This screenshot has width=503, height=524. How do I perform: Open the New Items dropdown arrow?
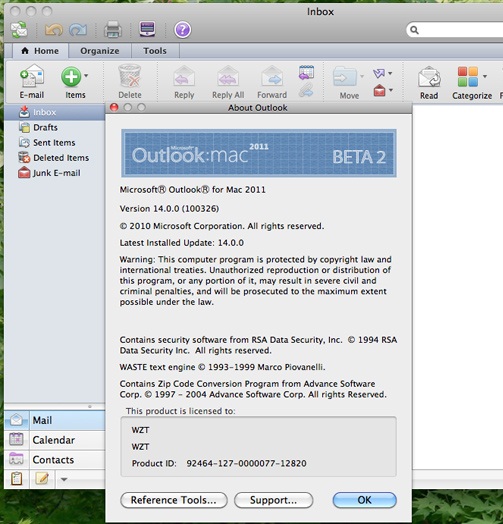pos(86,76)
